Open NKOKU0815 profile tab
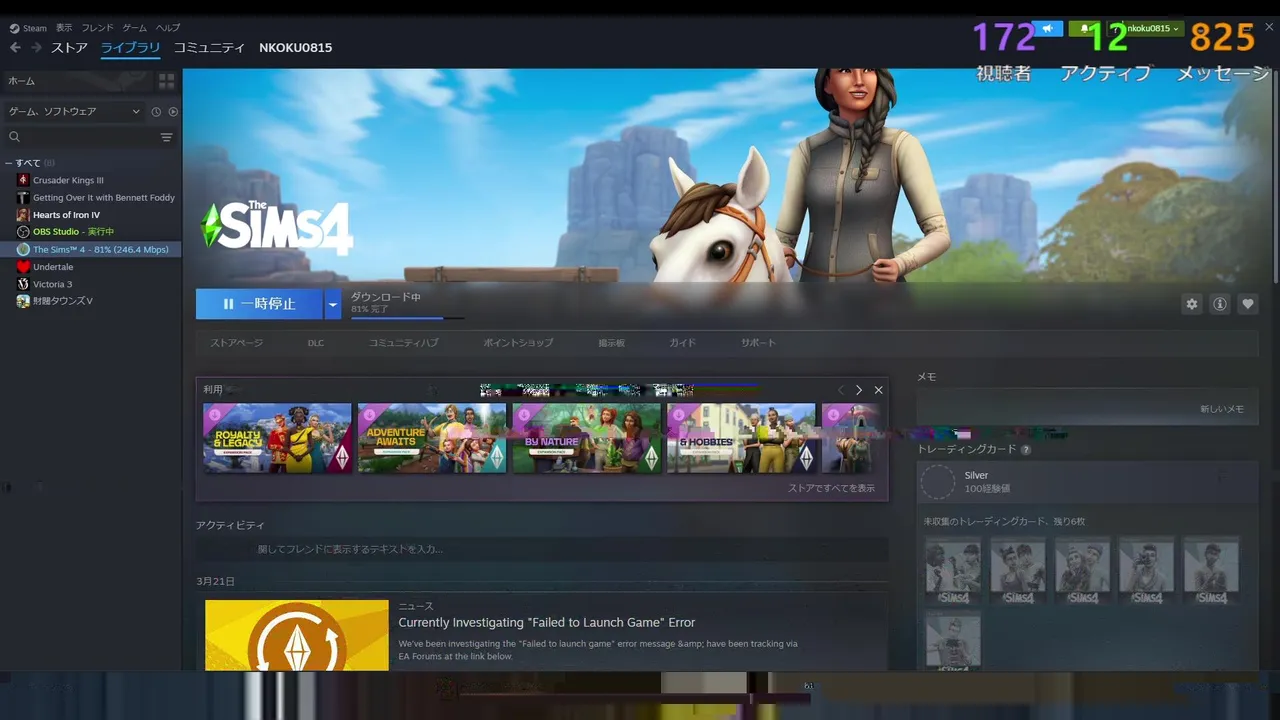1280x720 pixels. point(295,48)
